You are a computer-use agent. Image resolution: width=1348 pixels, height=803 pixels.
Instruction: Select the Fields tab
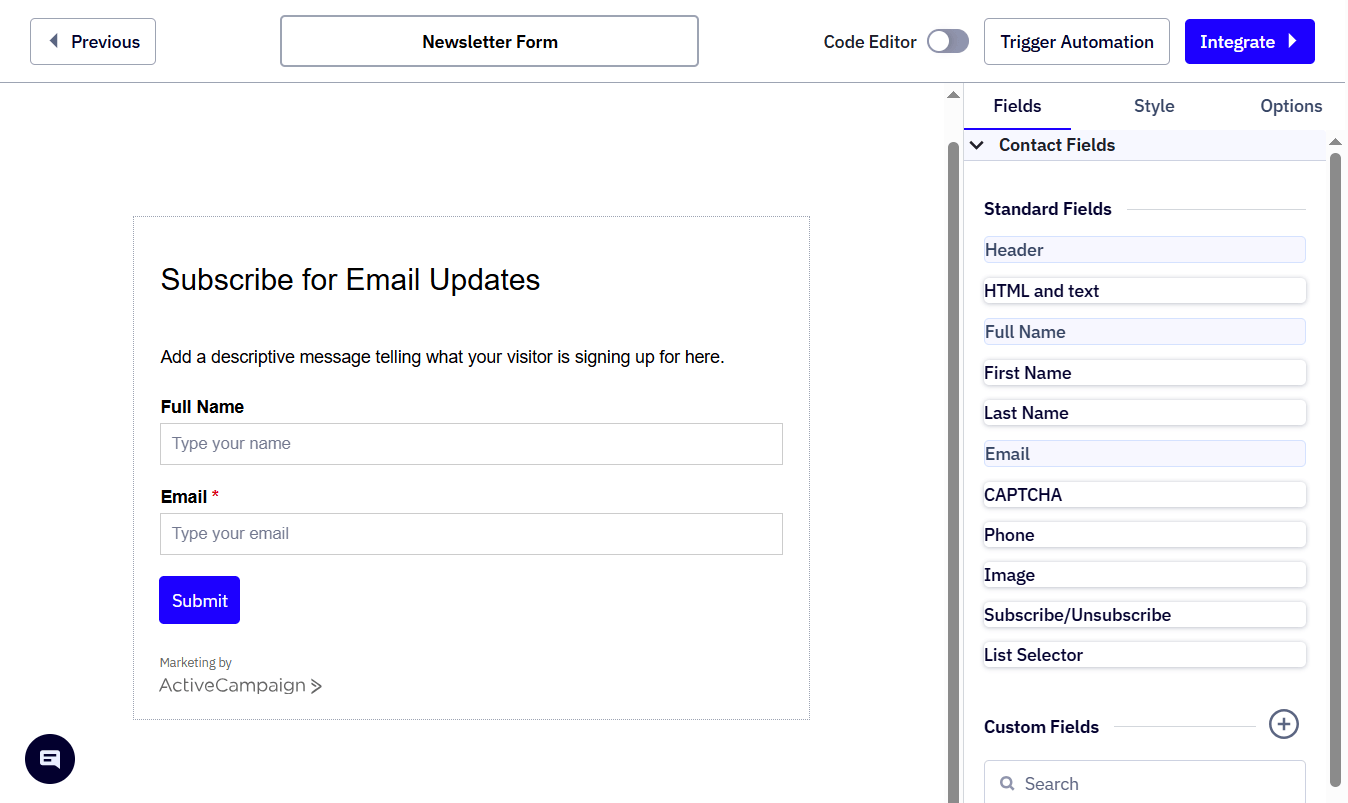[x=1017, y=106]
